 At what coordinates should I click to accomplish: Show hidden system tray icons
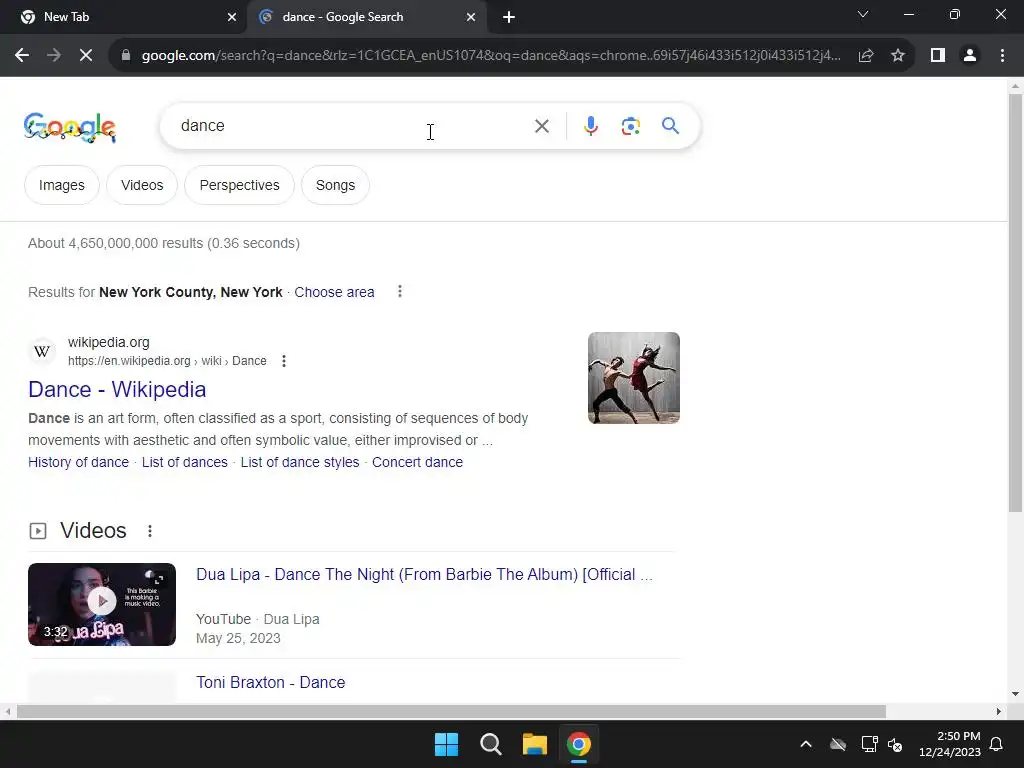click(806, 744)
